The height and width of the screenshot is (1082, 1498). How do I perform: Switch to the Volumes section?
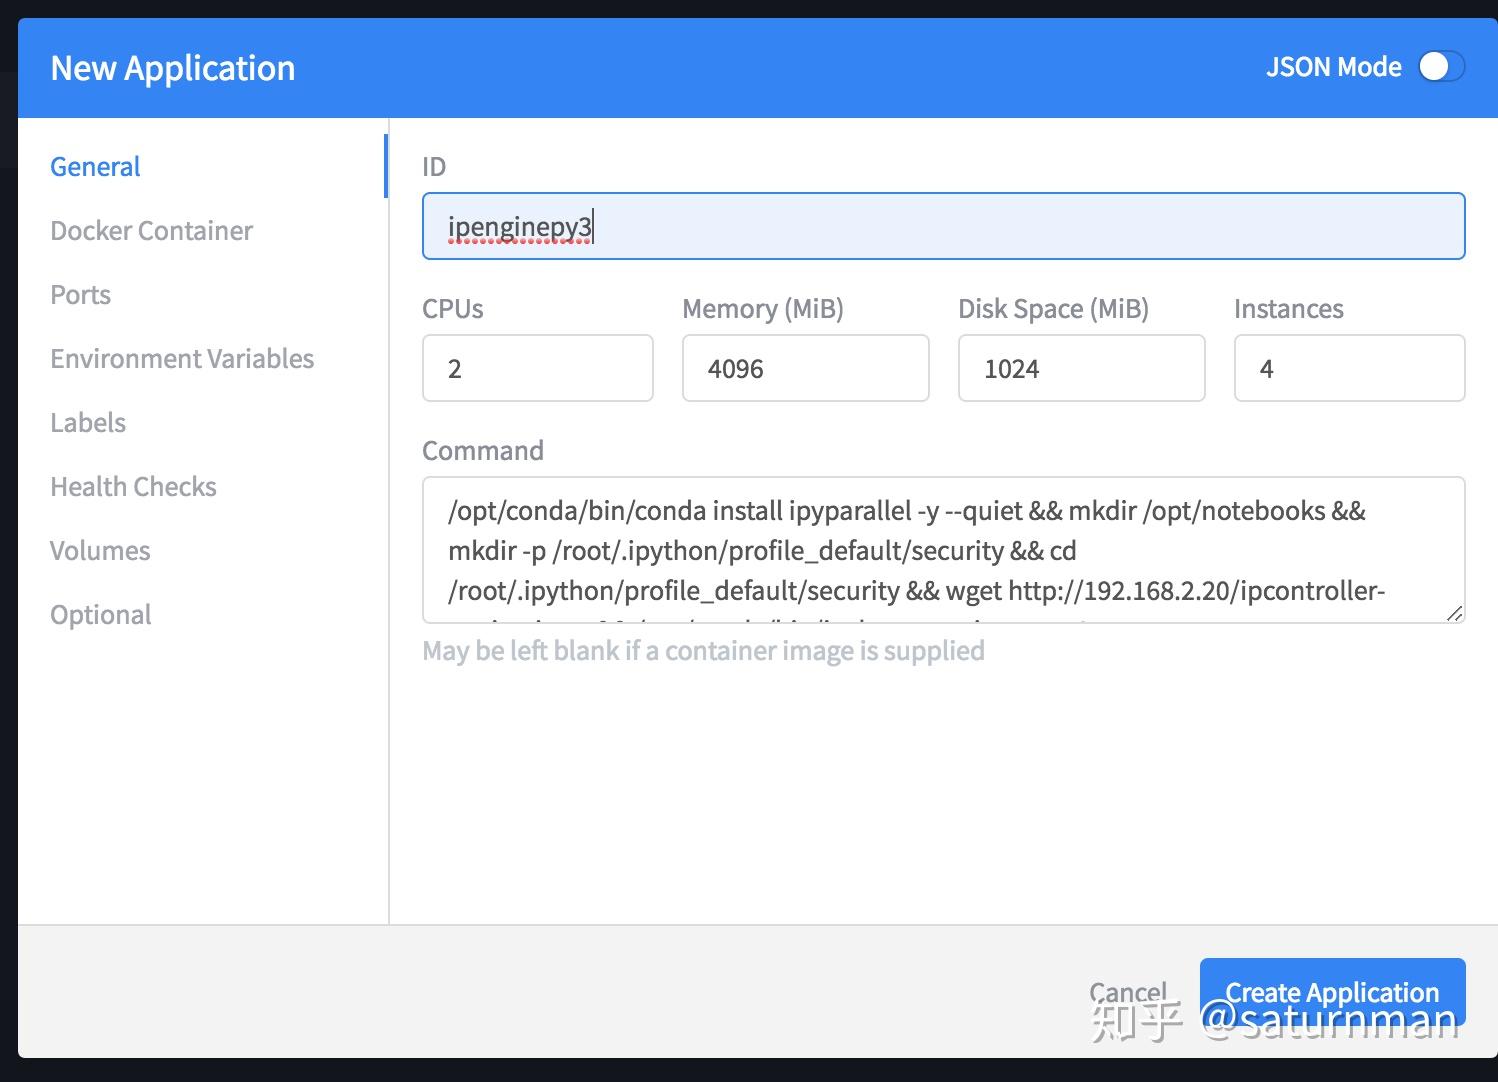[x=100, y=551]
